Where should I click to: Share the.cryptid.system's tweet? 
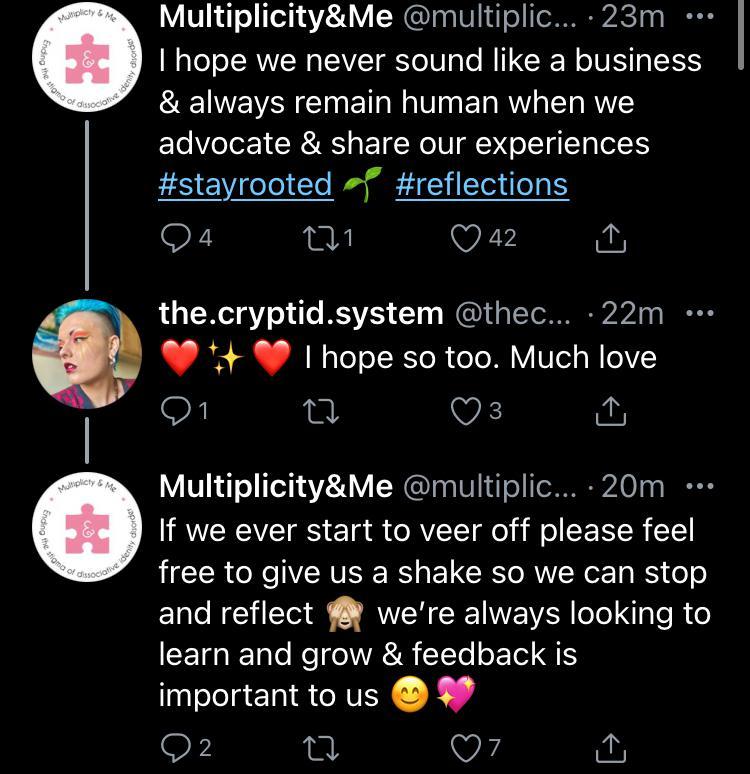[610, 412]
